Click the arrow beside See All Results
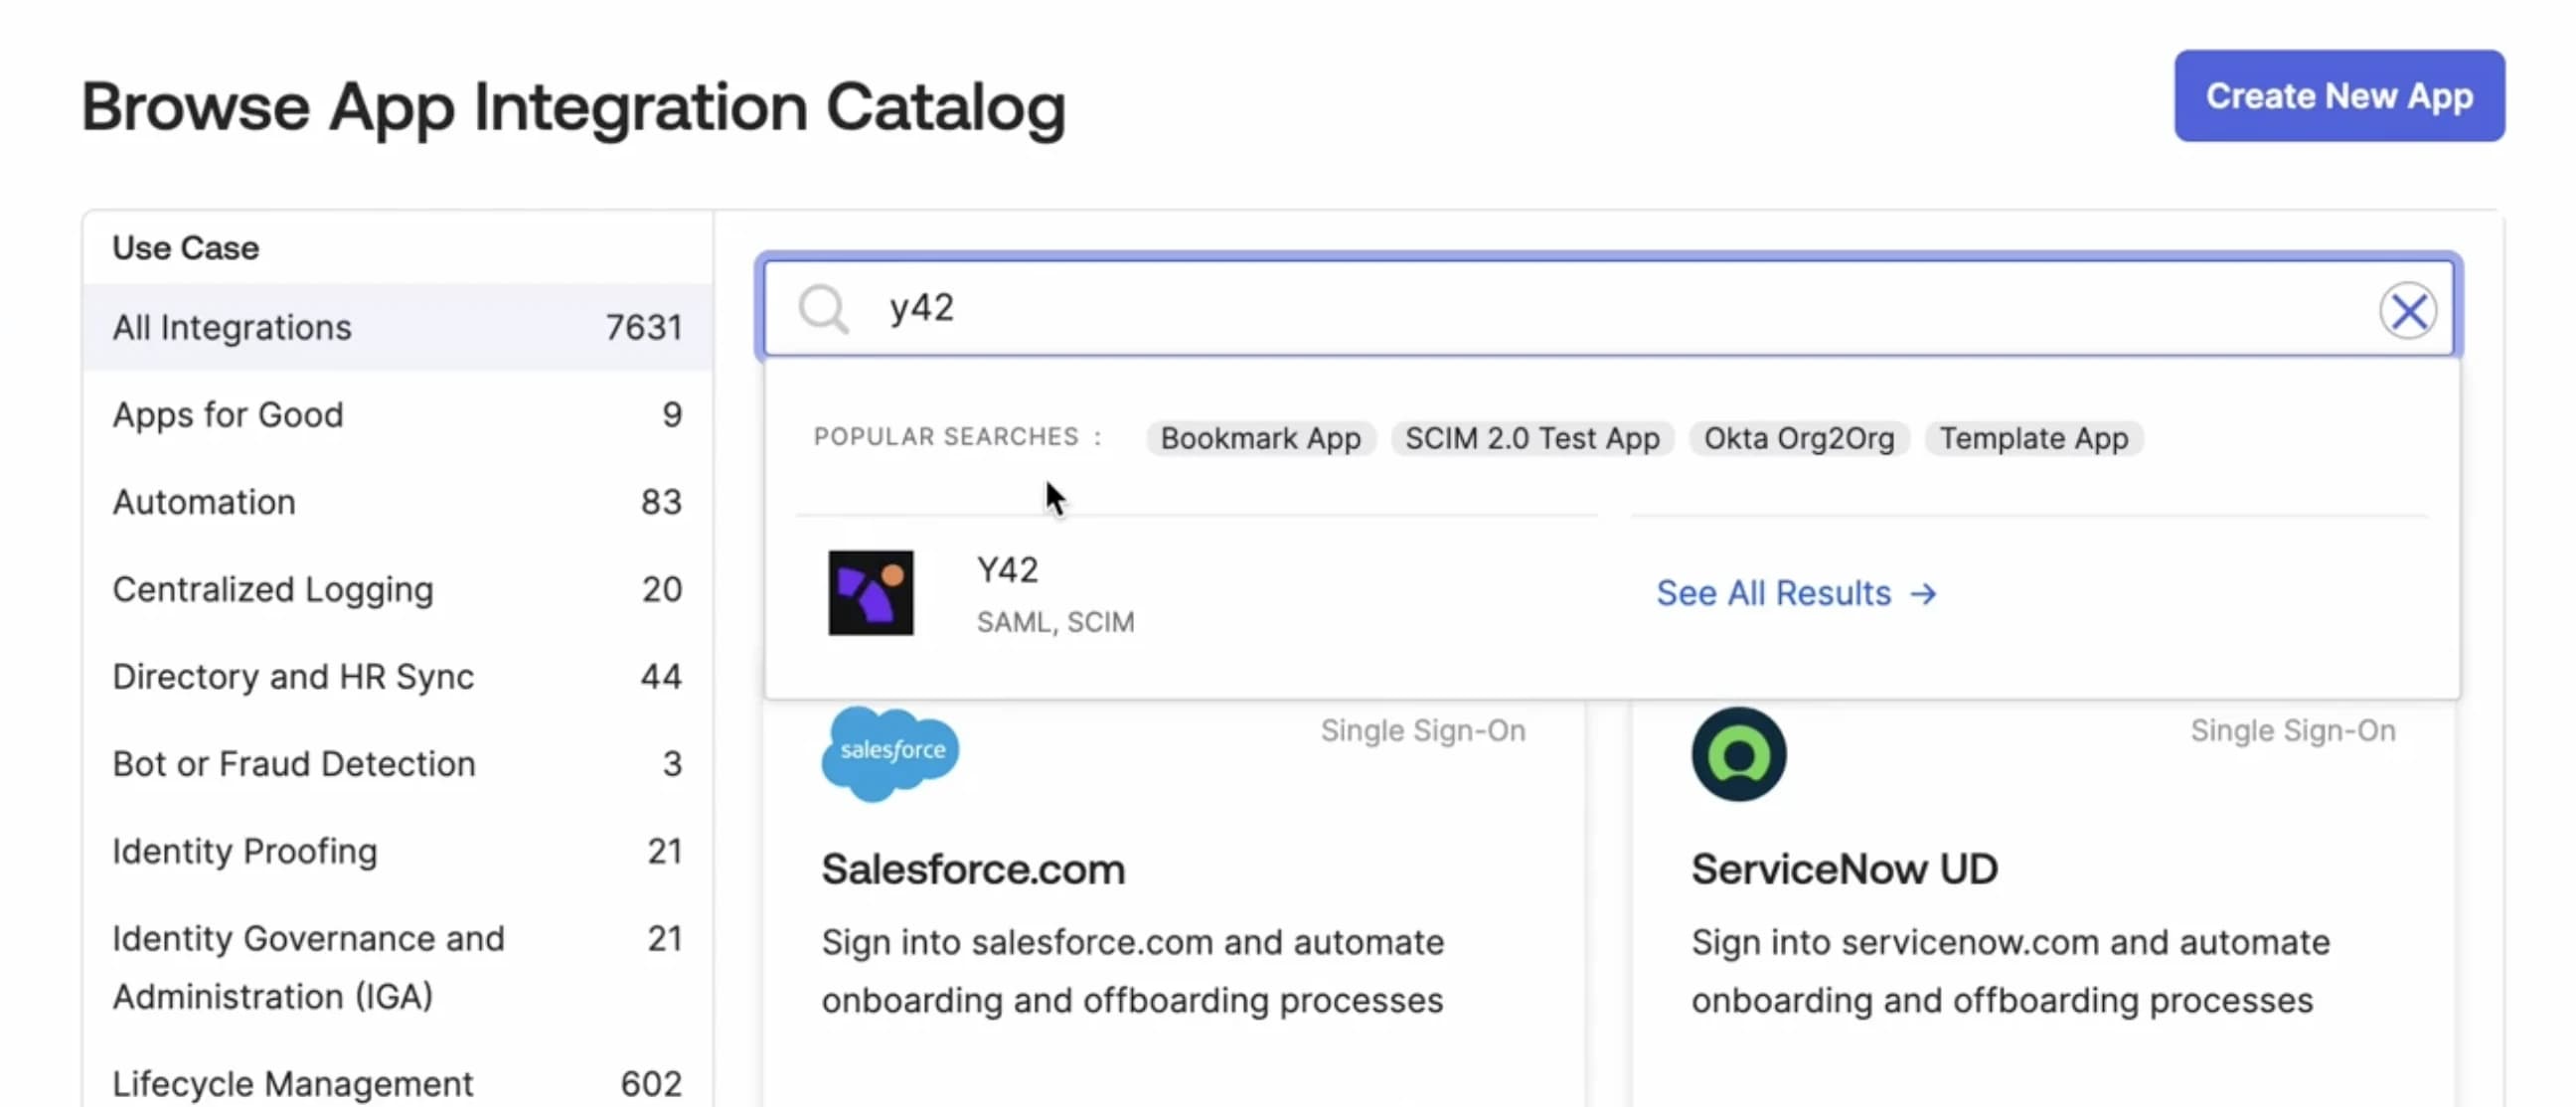 tap(1923, 594)
